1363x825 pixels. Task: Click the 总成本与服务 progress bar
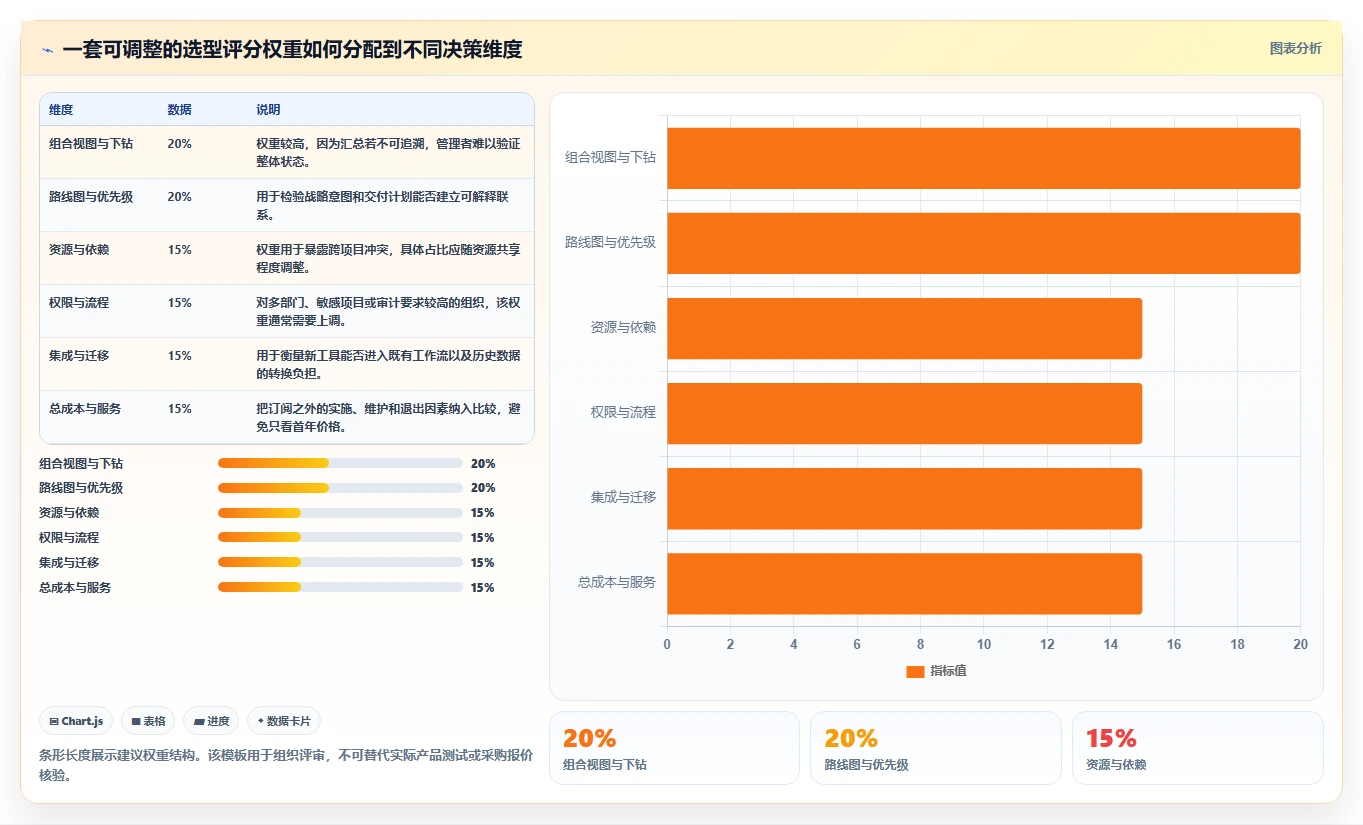coord(340,588)
